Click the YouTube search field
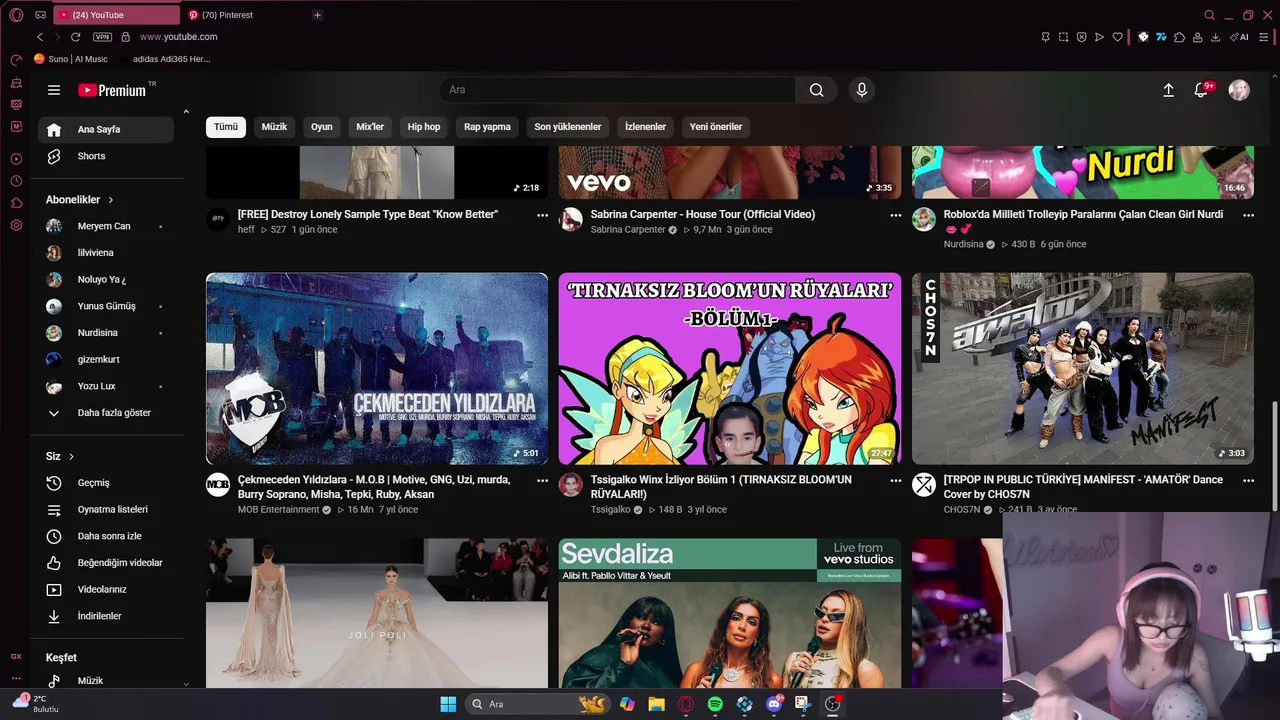Screen dimensions: 1280x720 (x=618, y=90)
